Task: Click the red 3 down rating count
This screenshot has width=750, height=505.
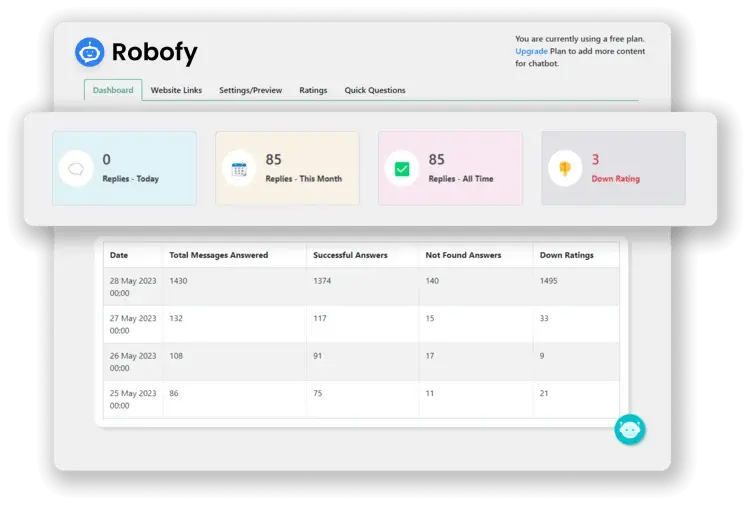Action: coord(596,159)
